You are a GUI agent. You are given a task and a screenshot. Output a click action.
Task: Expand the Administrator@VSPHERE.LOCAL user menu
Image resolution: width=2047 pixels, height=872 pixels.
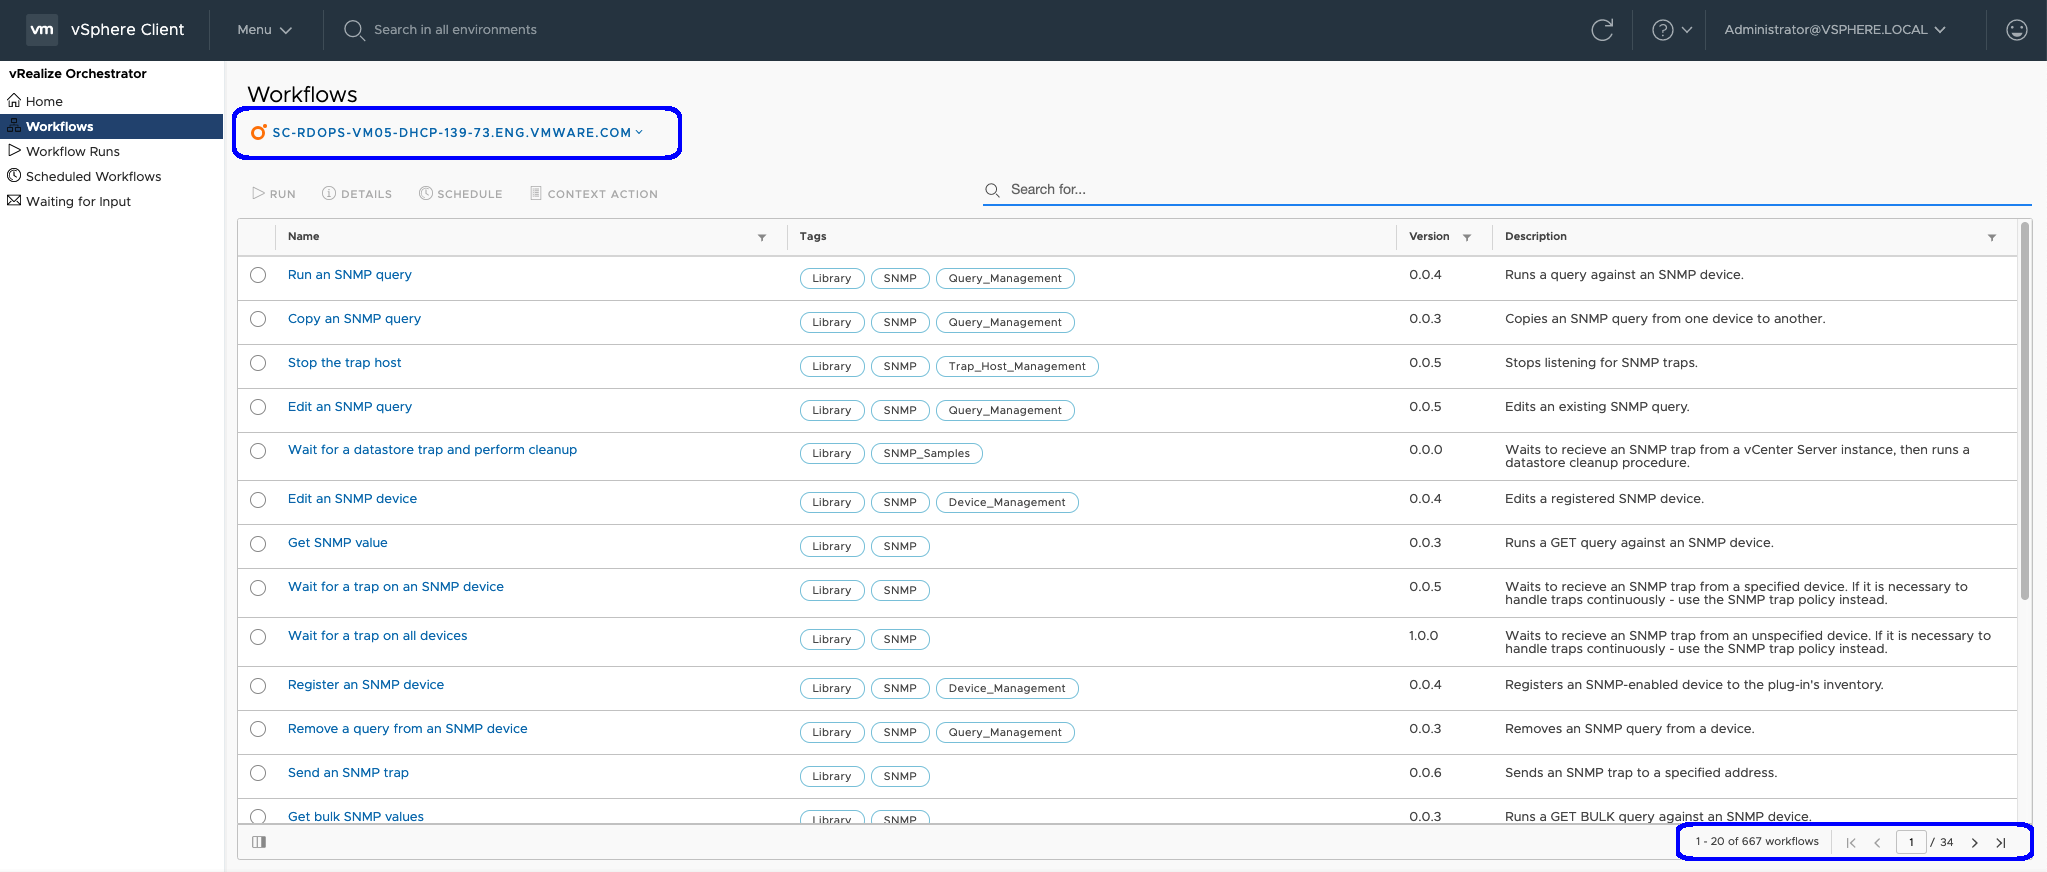click(x=1835, y=30)
